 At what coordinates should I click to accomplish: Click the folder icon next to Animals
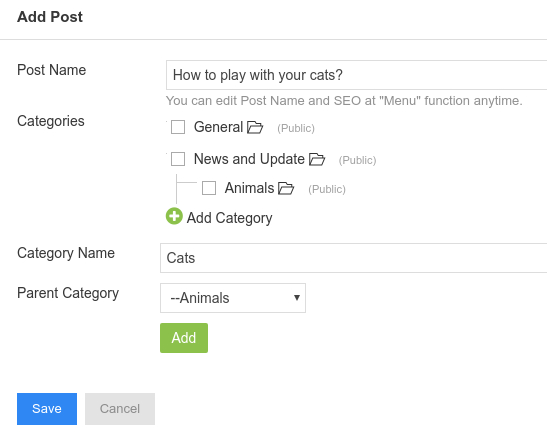pyautogui.click(x=286, y=188)
